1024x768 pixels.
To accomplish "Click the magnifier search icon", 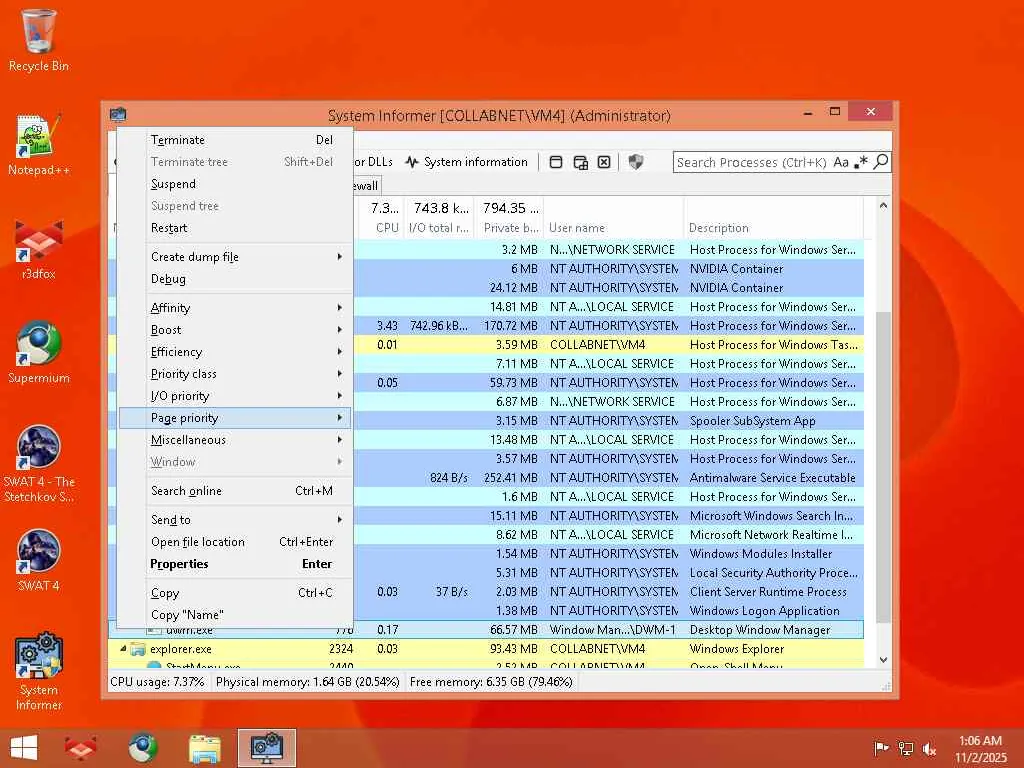I will click(880, 161).
